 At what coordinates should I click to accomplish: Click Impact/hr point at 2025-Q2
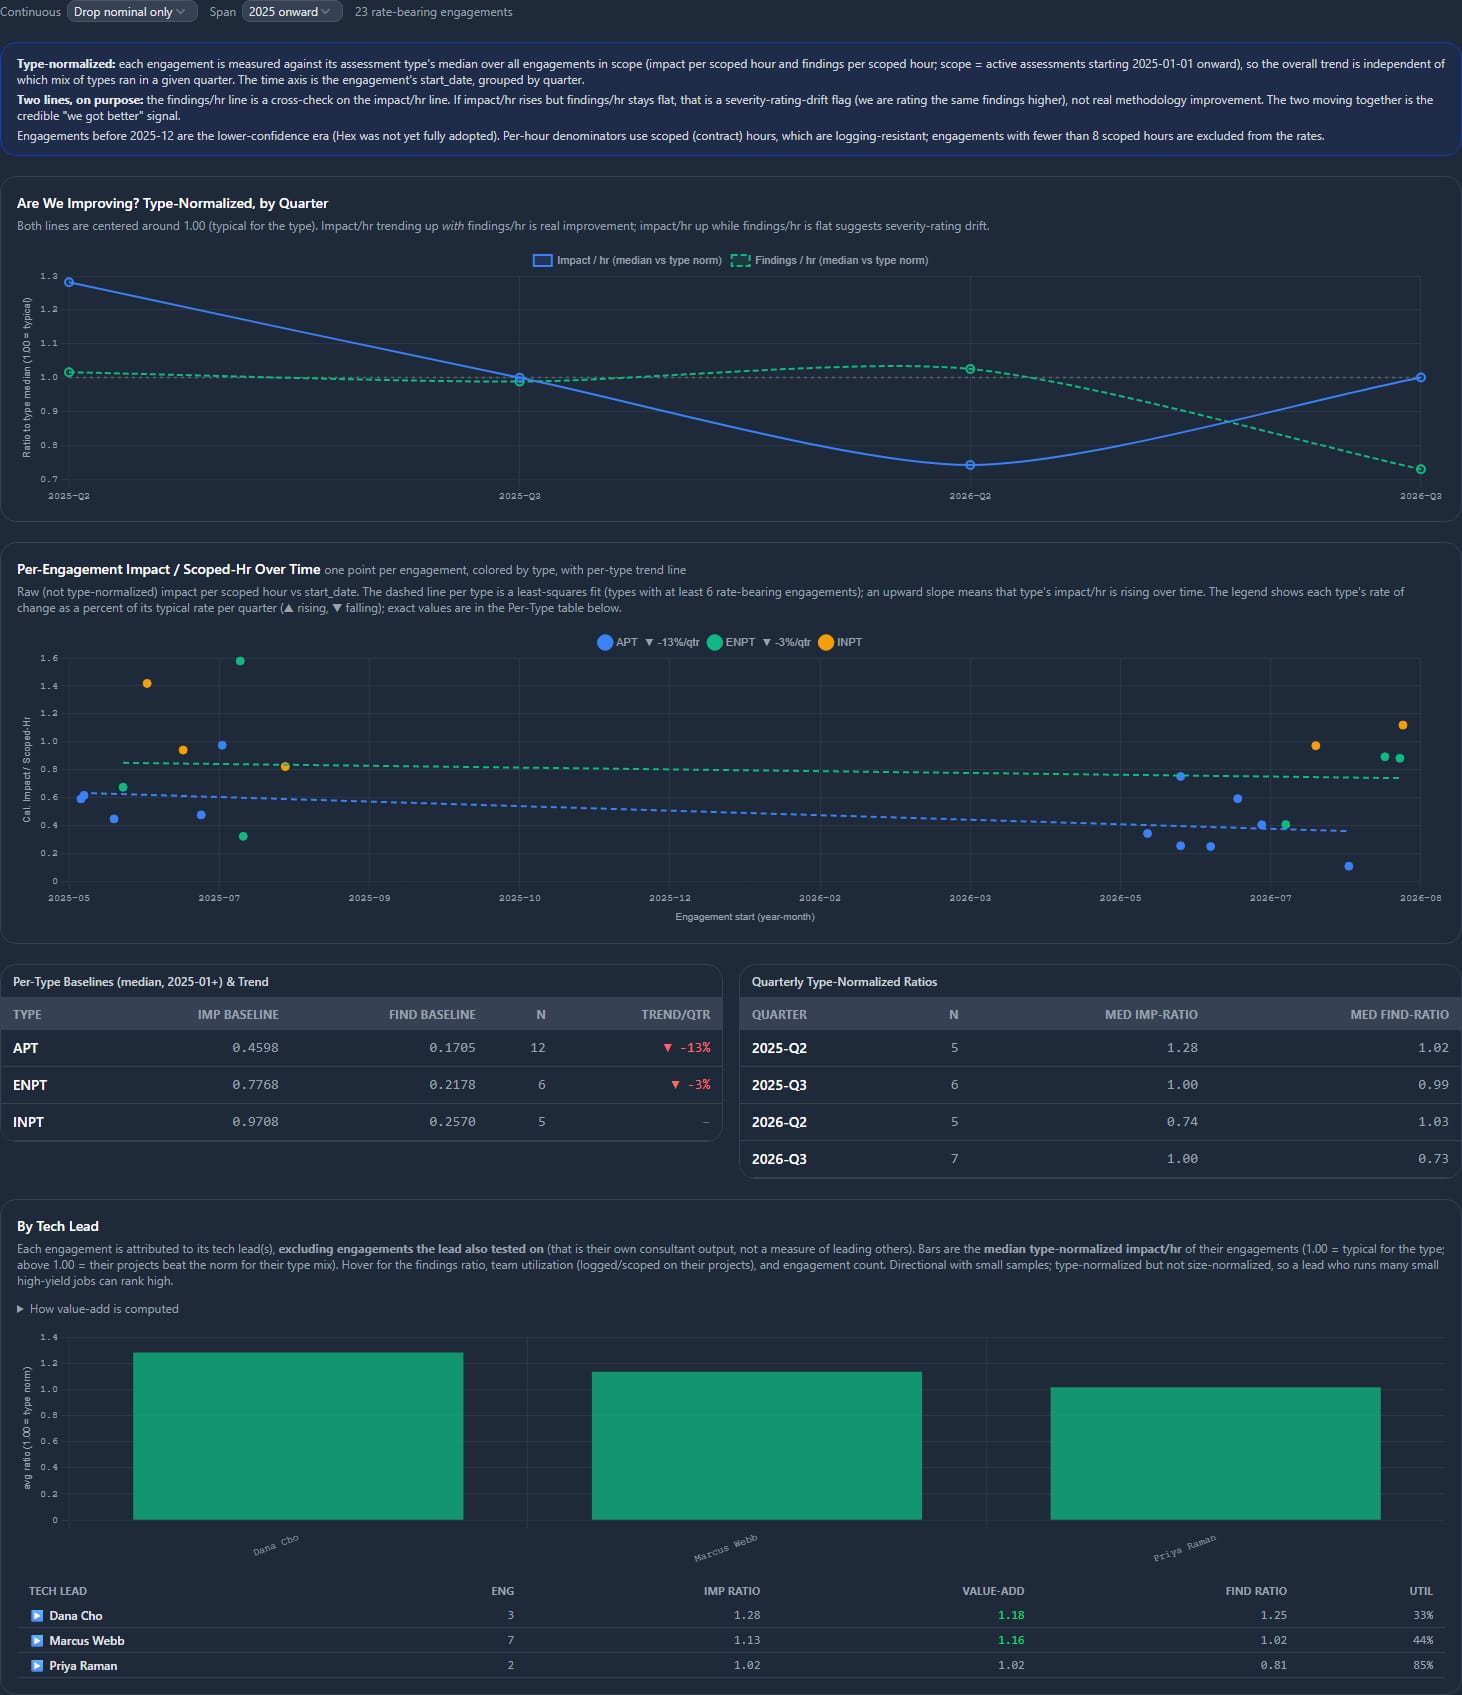[x=69, y=282]
